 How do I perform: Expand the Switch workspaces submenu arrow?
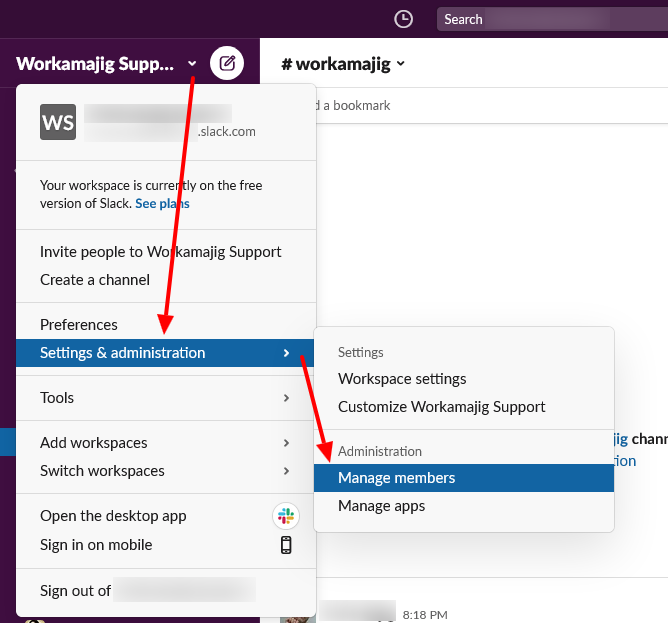click(286, 471)
